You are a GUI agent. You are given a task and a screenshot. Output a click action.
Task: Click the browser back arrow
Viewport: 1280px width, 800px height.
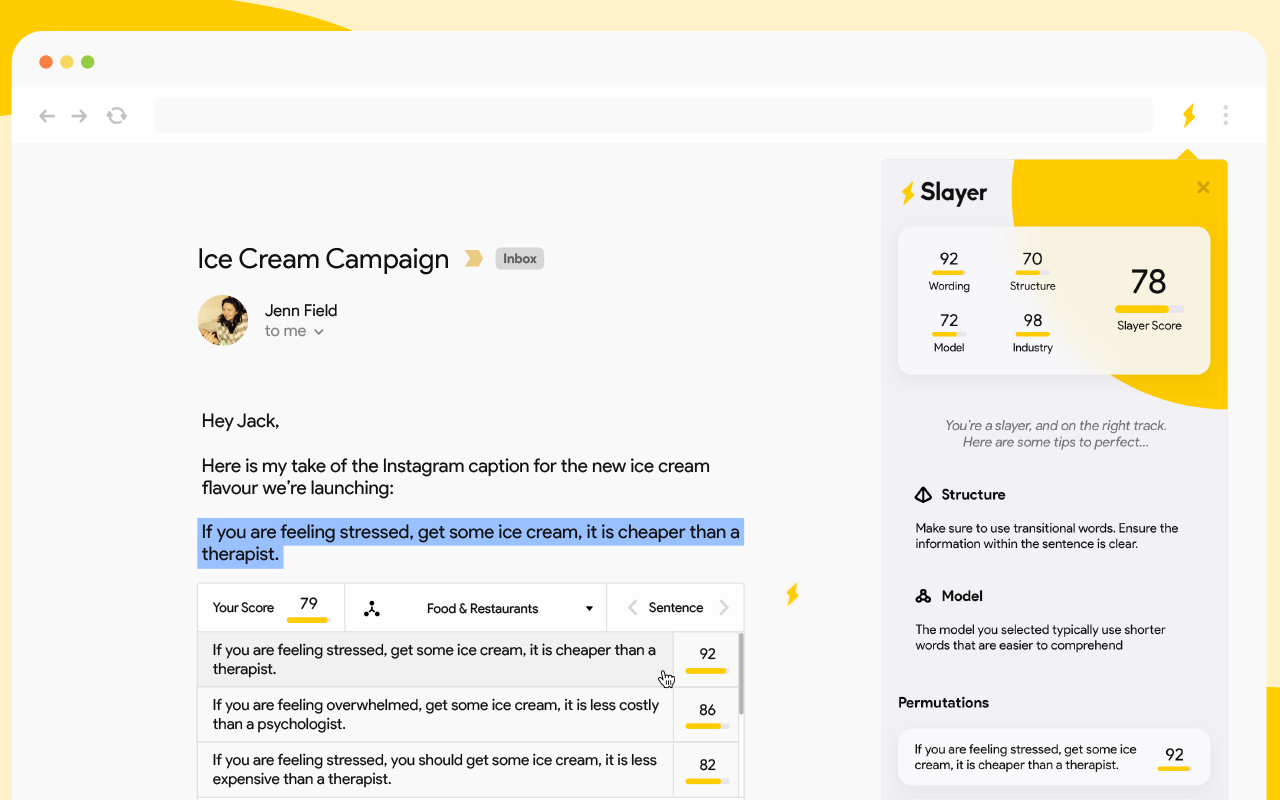click(x=47, y=116)
